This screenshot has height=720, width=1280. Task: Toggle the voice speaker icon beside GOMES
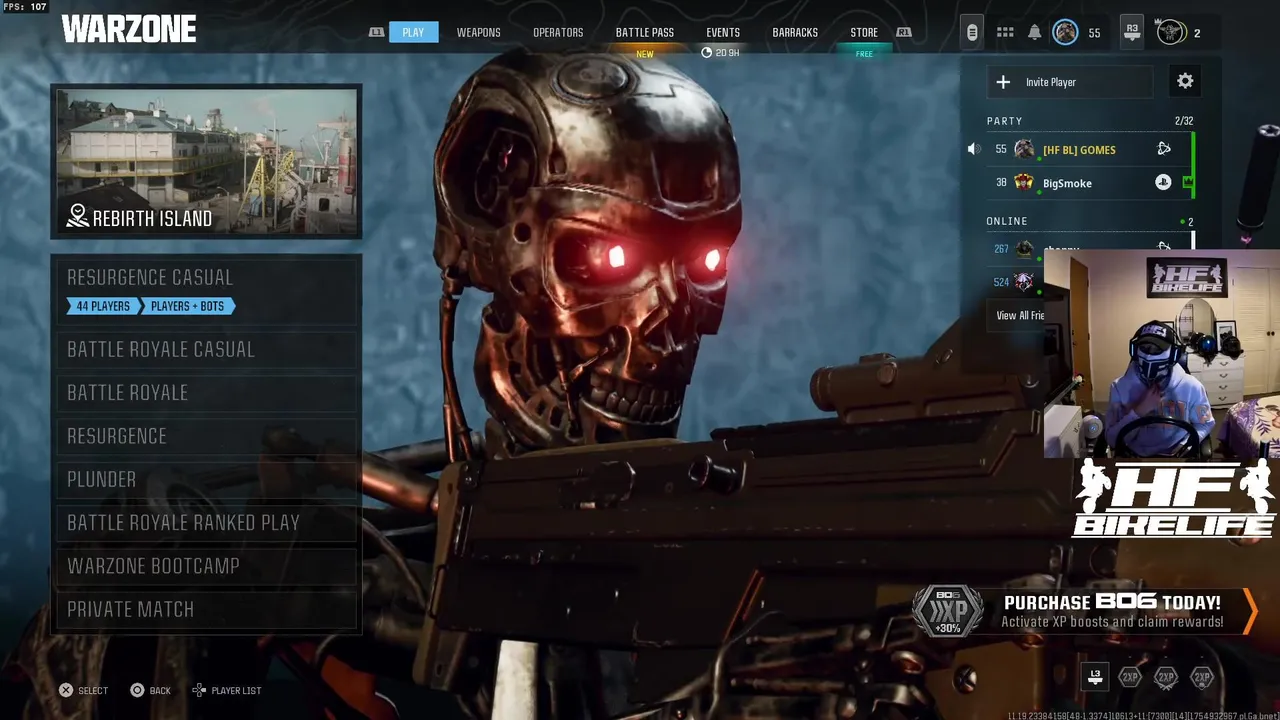974,149
